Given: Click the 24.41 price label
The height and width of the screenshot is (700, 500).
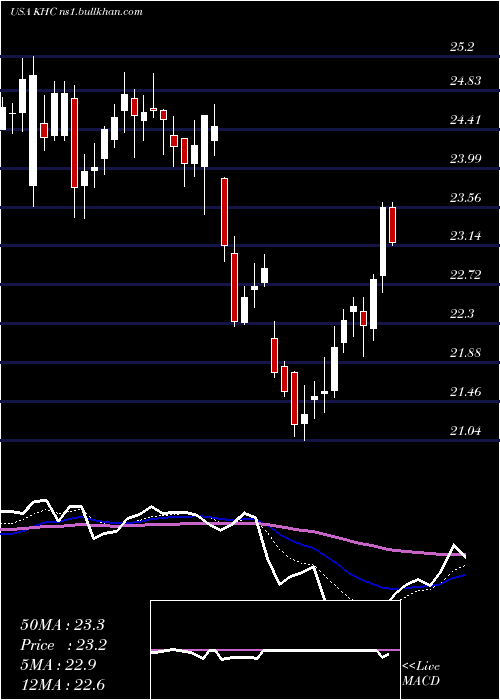Looking at the screenshot, I should [x=466, y=120].
